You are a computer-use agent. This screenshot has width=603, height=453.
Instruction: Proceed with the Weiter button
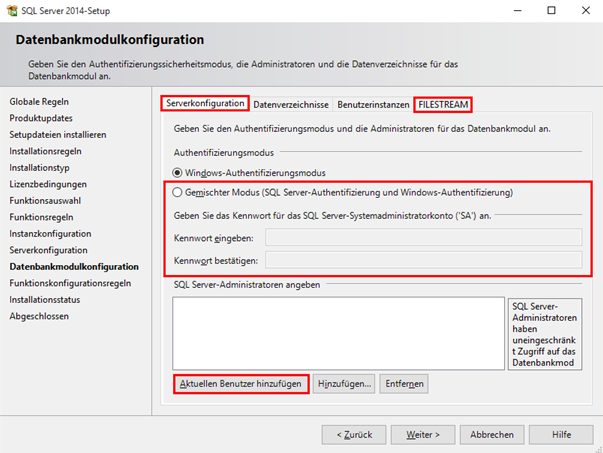[x=423, y=435]
